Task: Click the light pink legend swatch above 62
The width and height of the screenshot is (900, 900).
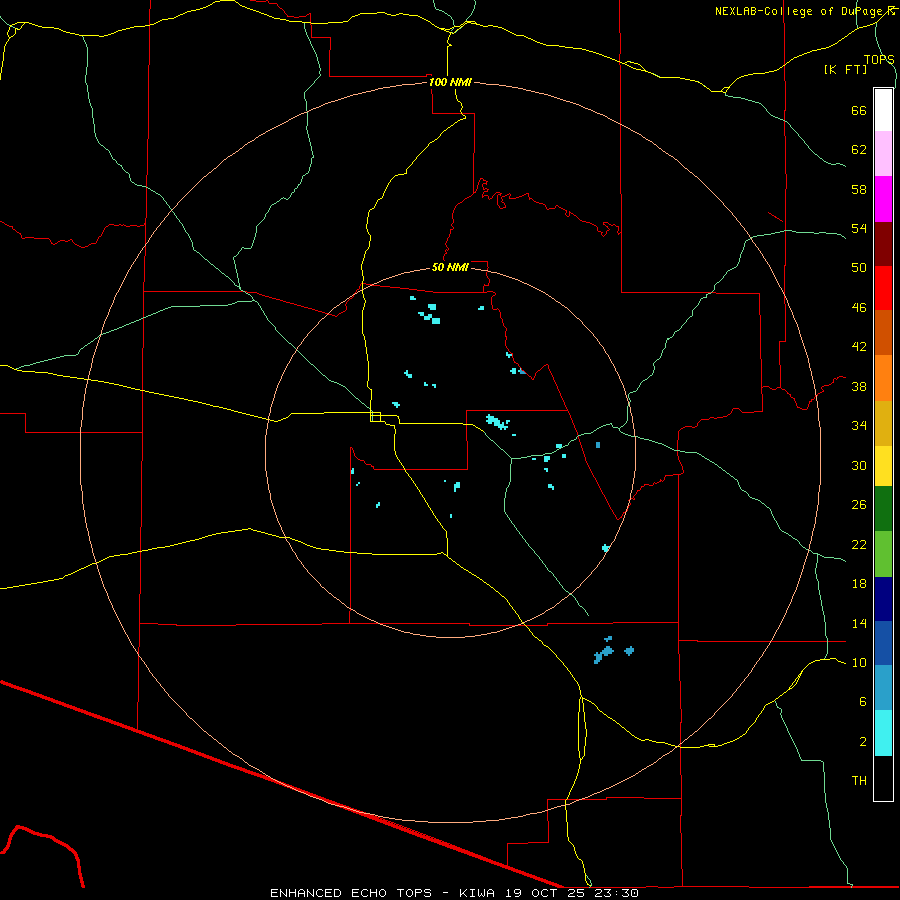Action: click(883, 154)
